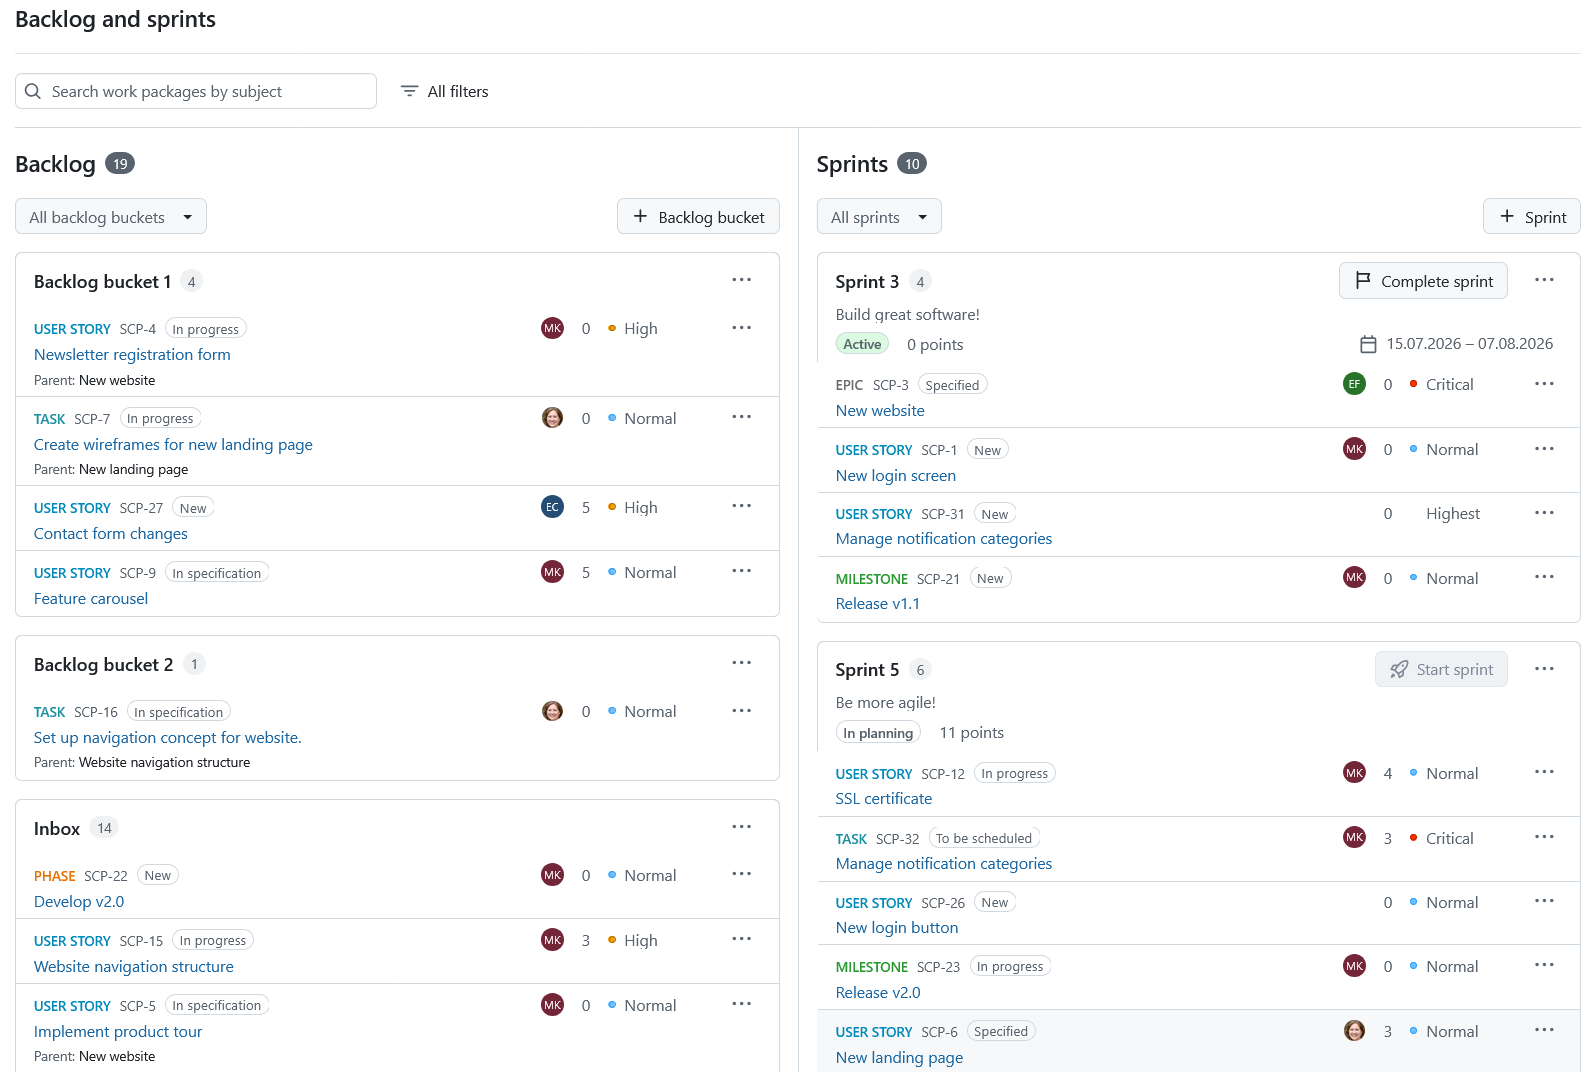Image resolution: width=1591 pixels, height=1072 pixels.
Task: Open the more-actions menu for Sprint 5
Action: 1544,669
